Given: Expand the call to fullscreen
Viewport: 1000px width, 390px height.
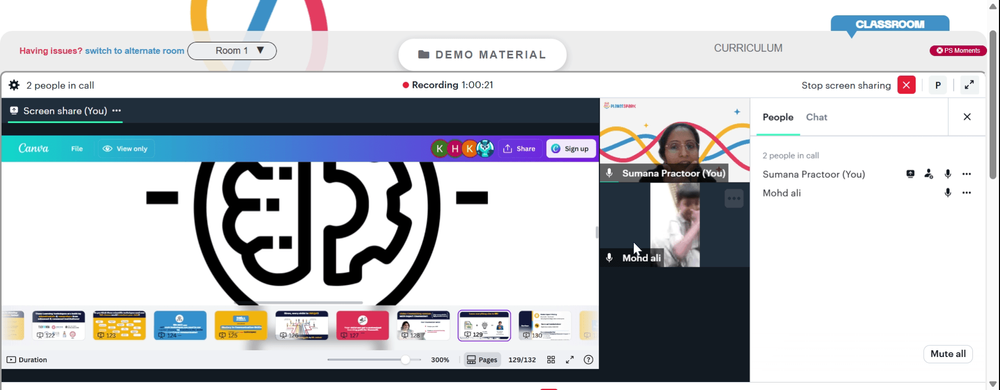Looking at the screenshot, I should point(969,85).
